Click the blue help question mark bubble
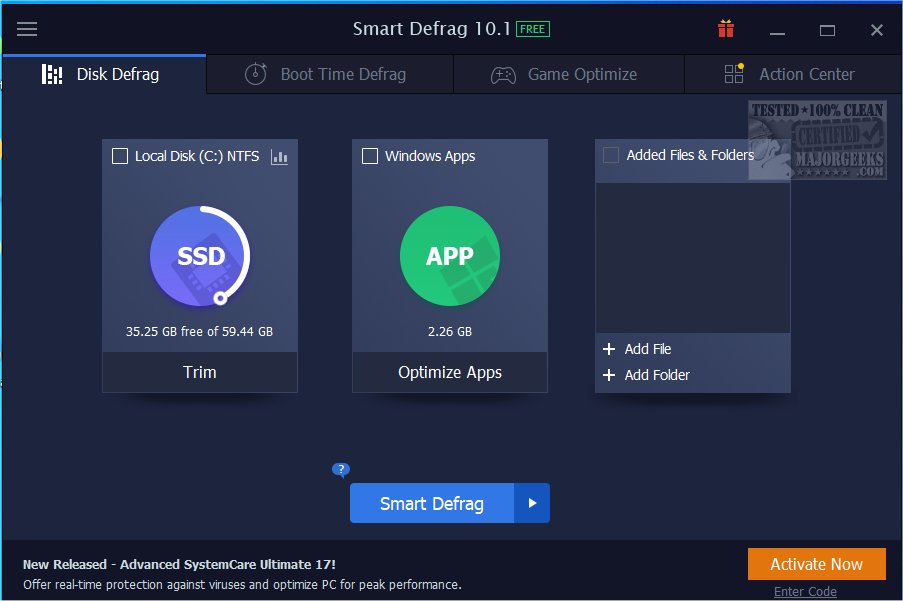Viewport: 903px width, 601px height. pyautogui.click(x=341, y=469)
